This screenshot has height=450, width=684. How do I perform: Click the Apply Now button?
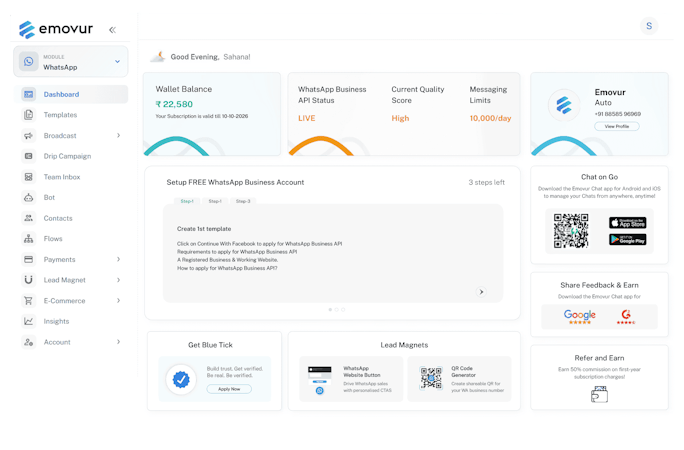click(x=229, y=389)
